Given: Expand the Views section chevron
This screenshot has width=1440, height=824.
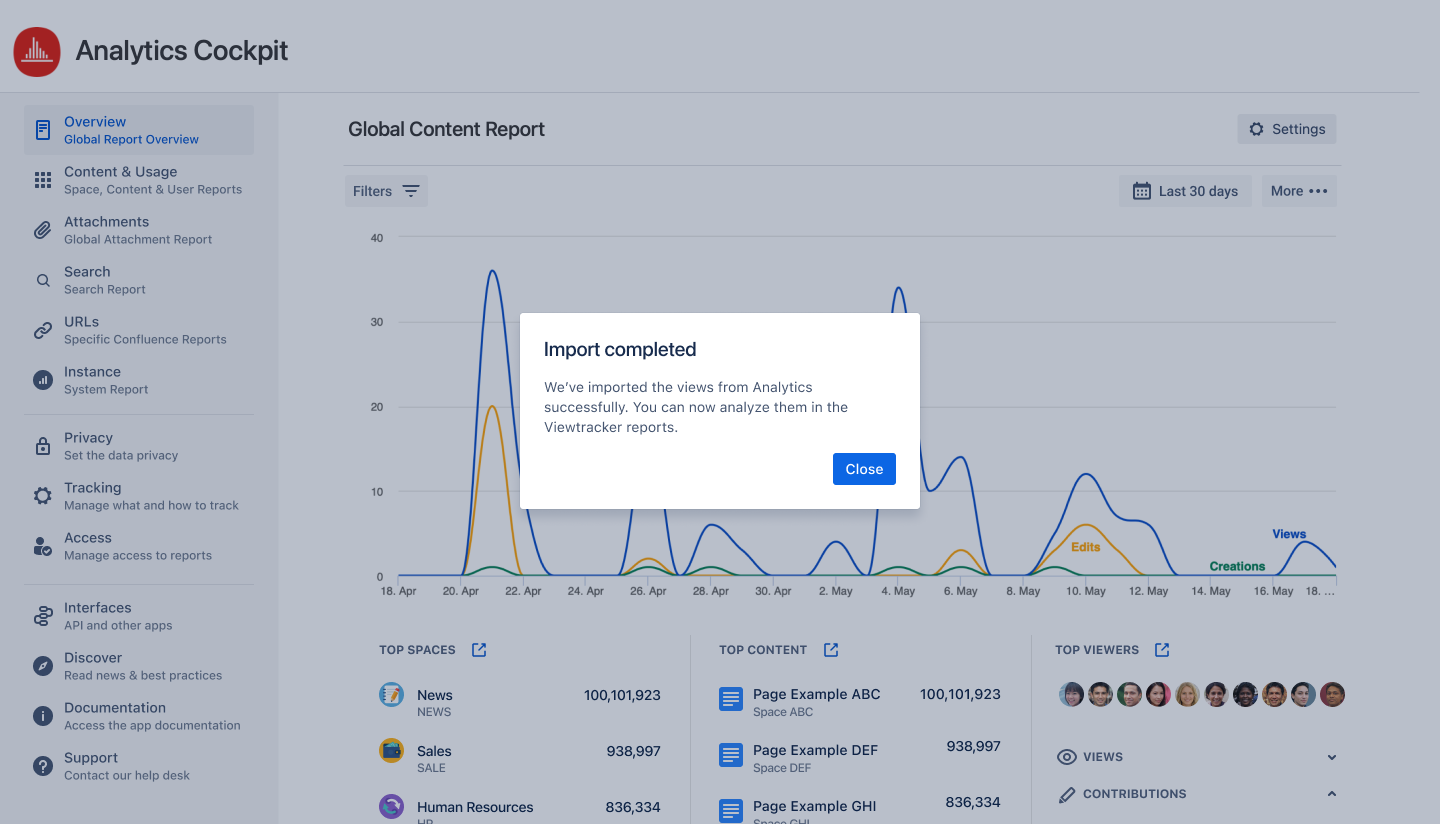Looking at the screenshot, I should click(1332, 758).
